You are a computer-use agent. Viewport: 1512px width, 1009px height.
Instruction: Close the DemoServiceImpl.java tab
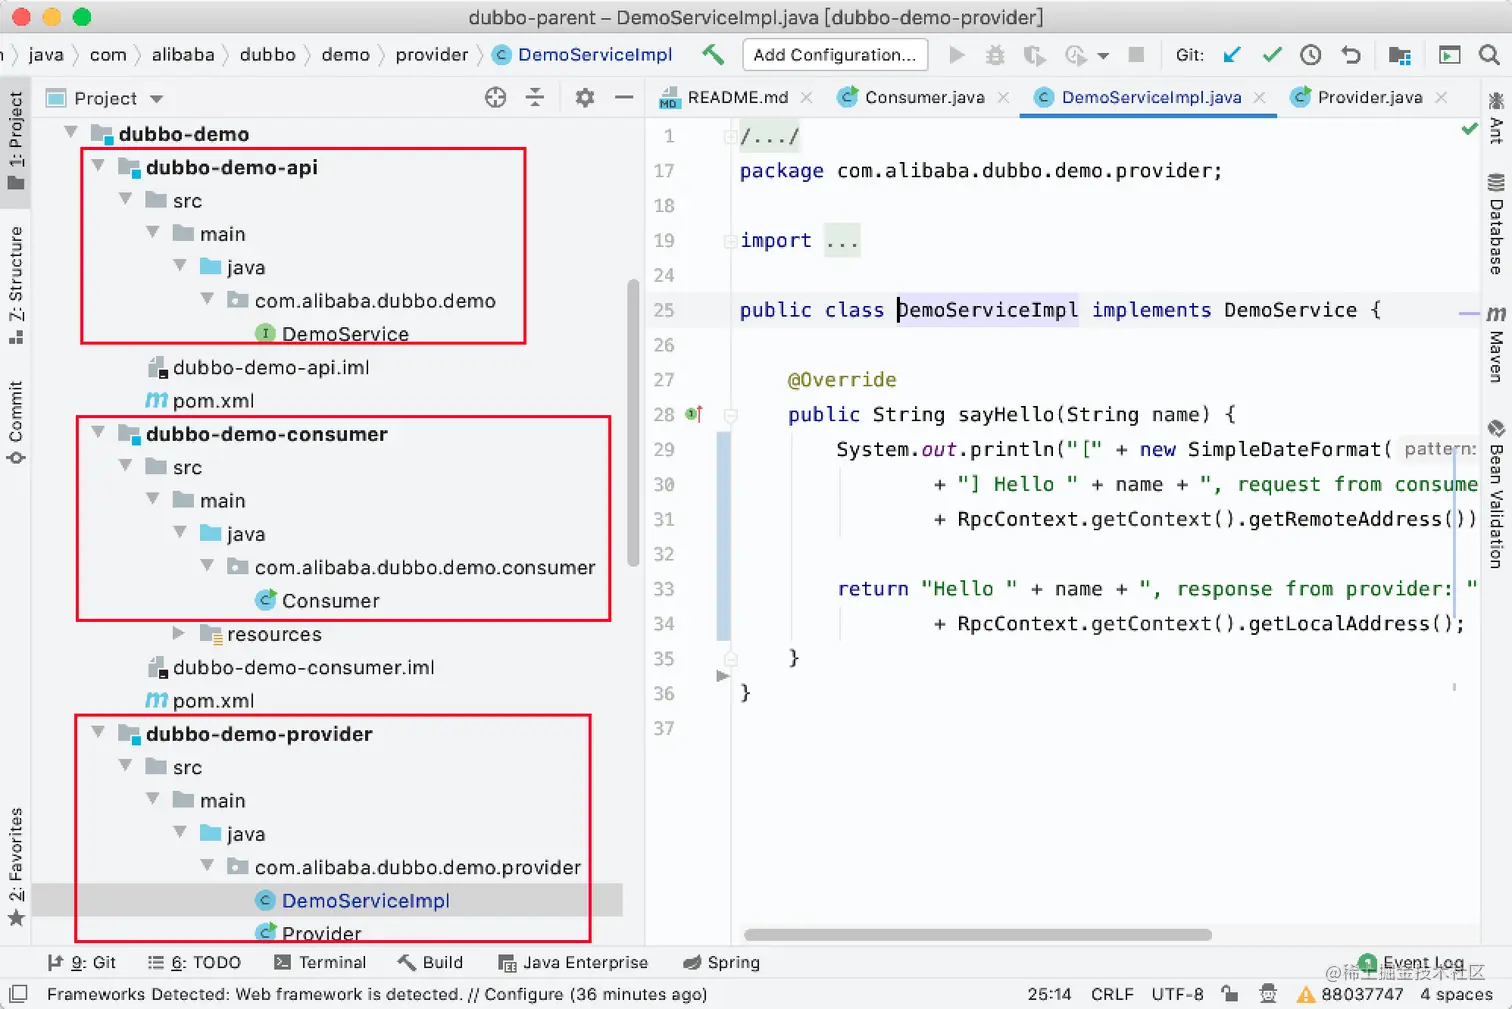click(x=1260, y=97)
